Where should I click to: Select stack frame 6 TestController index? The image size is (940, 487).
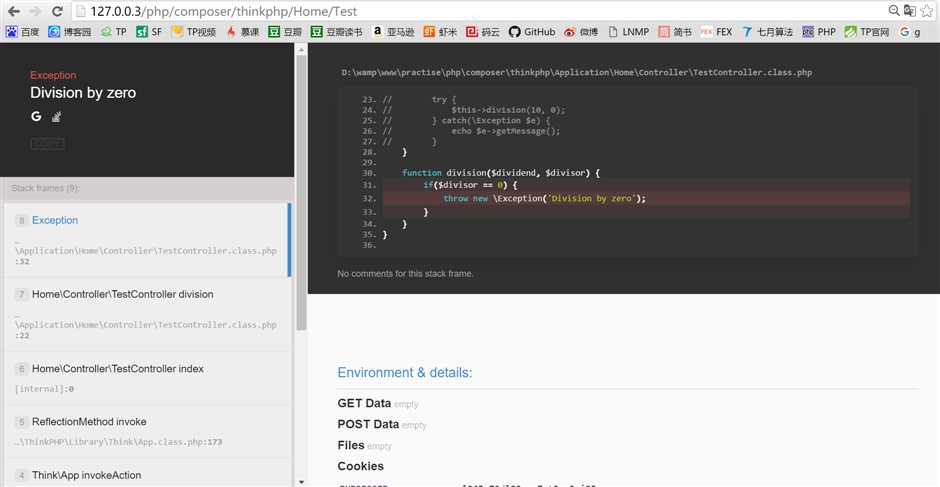click(x=146, y=378)
